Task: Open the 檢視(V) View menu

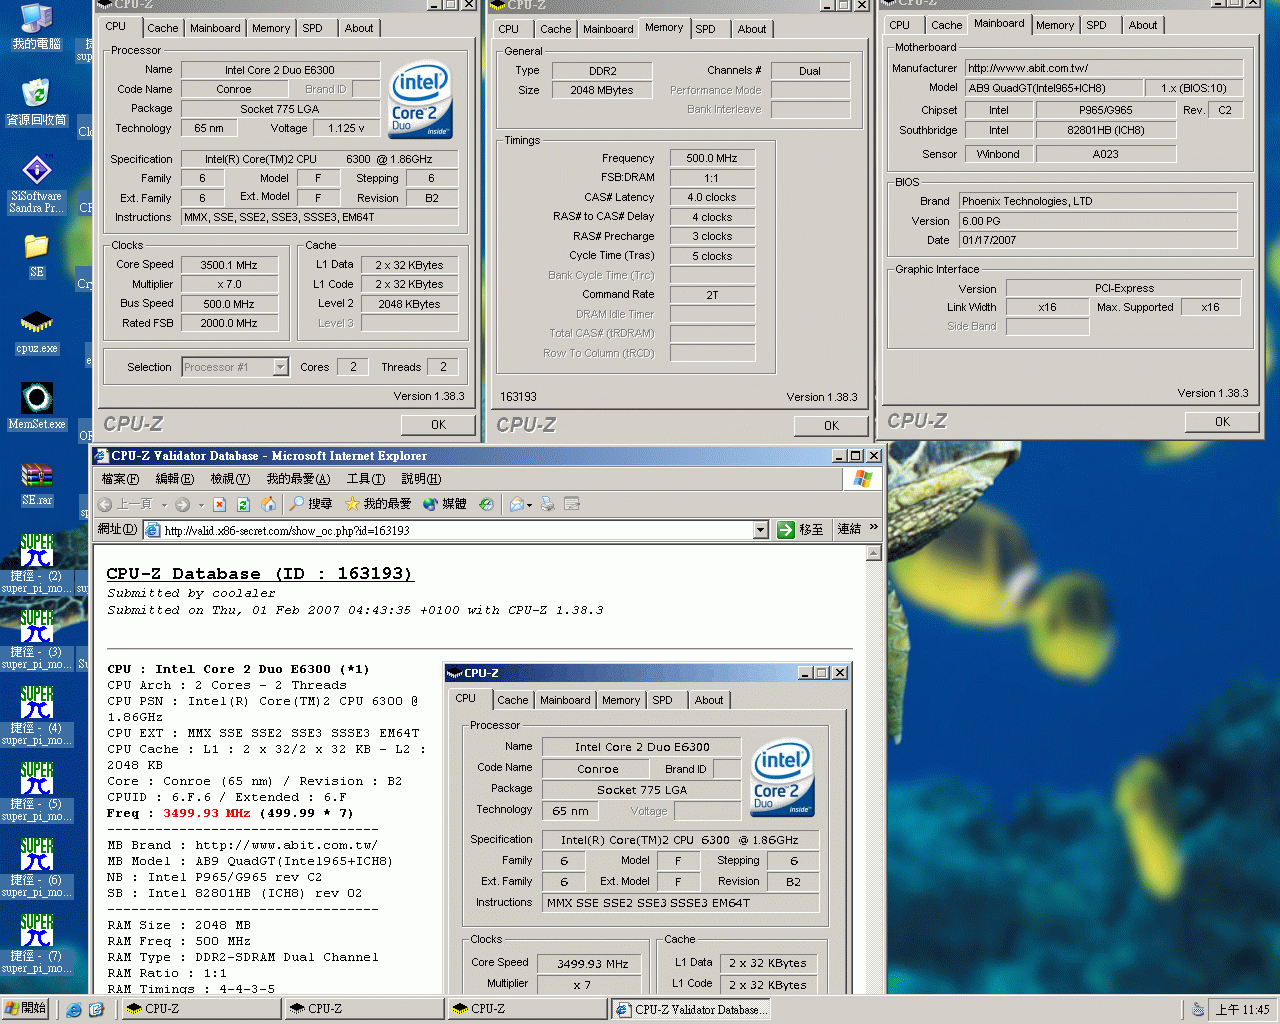Action: 230,479
